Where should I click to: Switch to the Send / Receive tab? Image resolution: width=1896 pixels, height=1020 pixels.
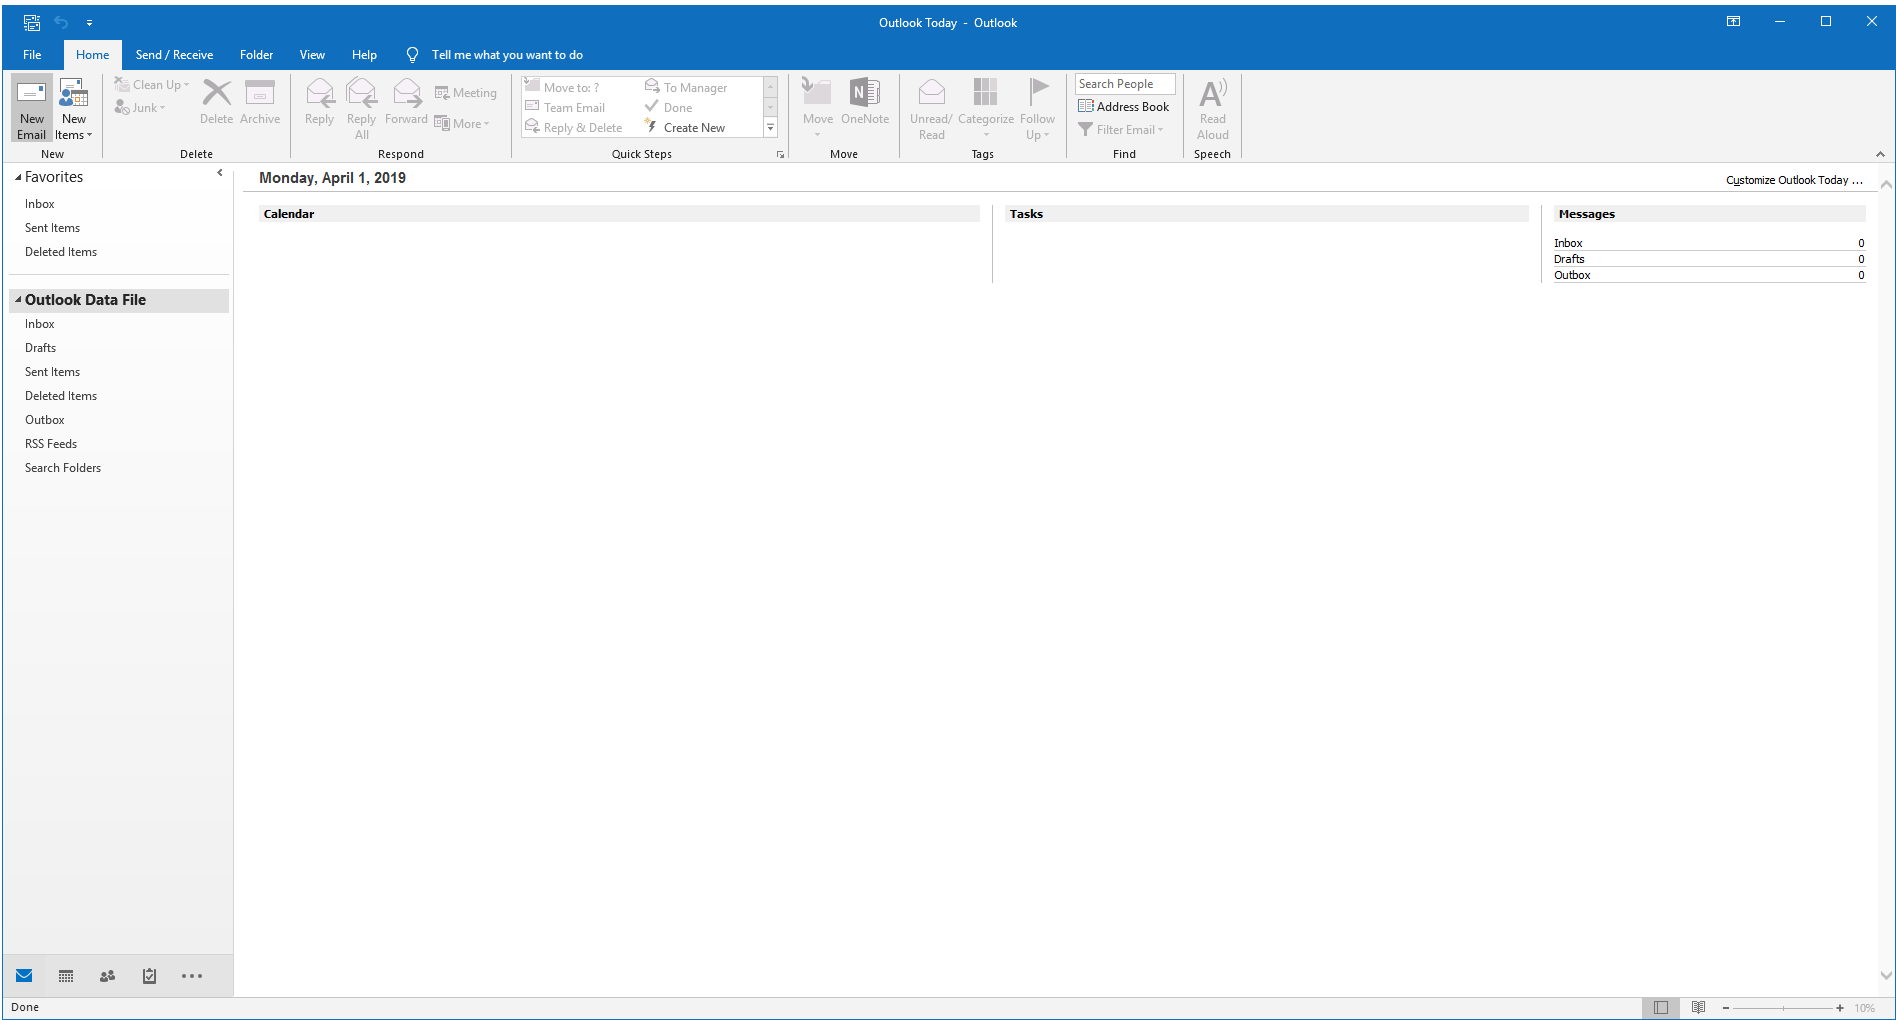pos(174,54)
